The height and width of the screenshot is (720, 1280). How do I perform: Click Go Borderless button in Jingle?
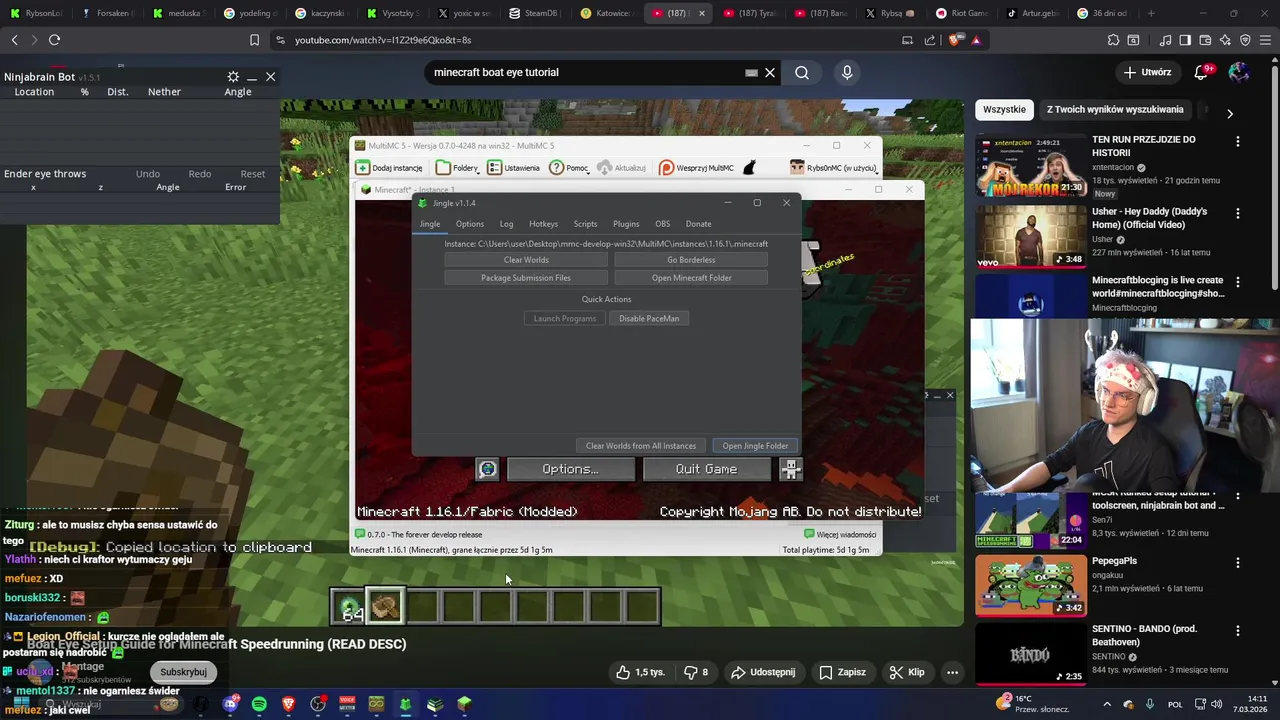click(x=691, y=260)
